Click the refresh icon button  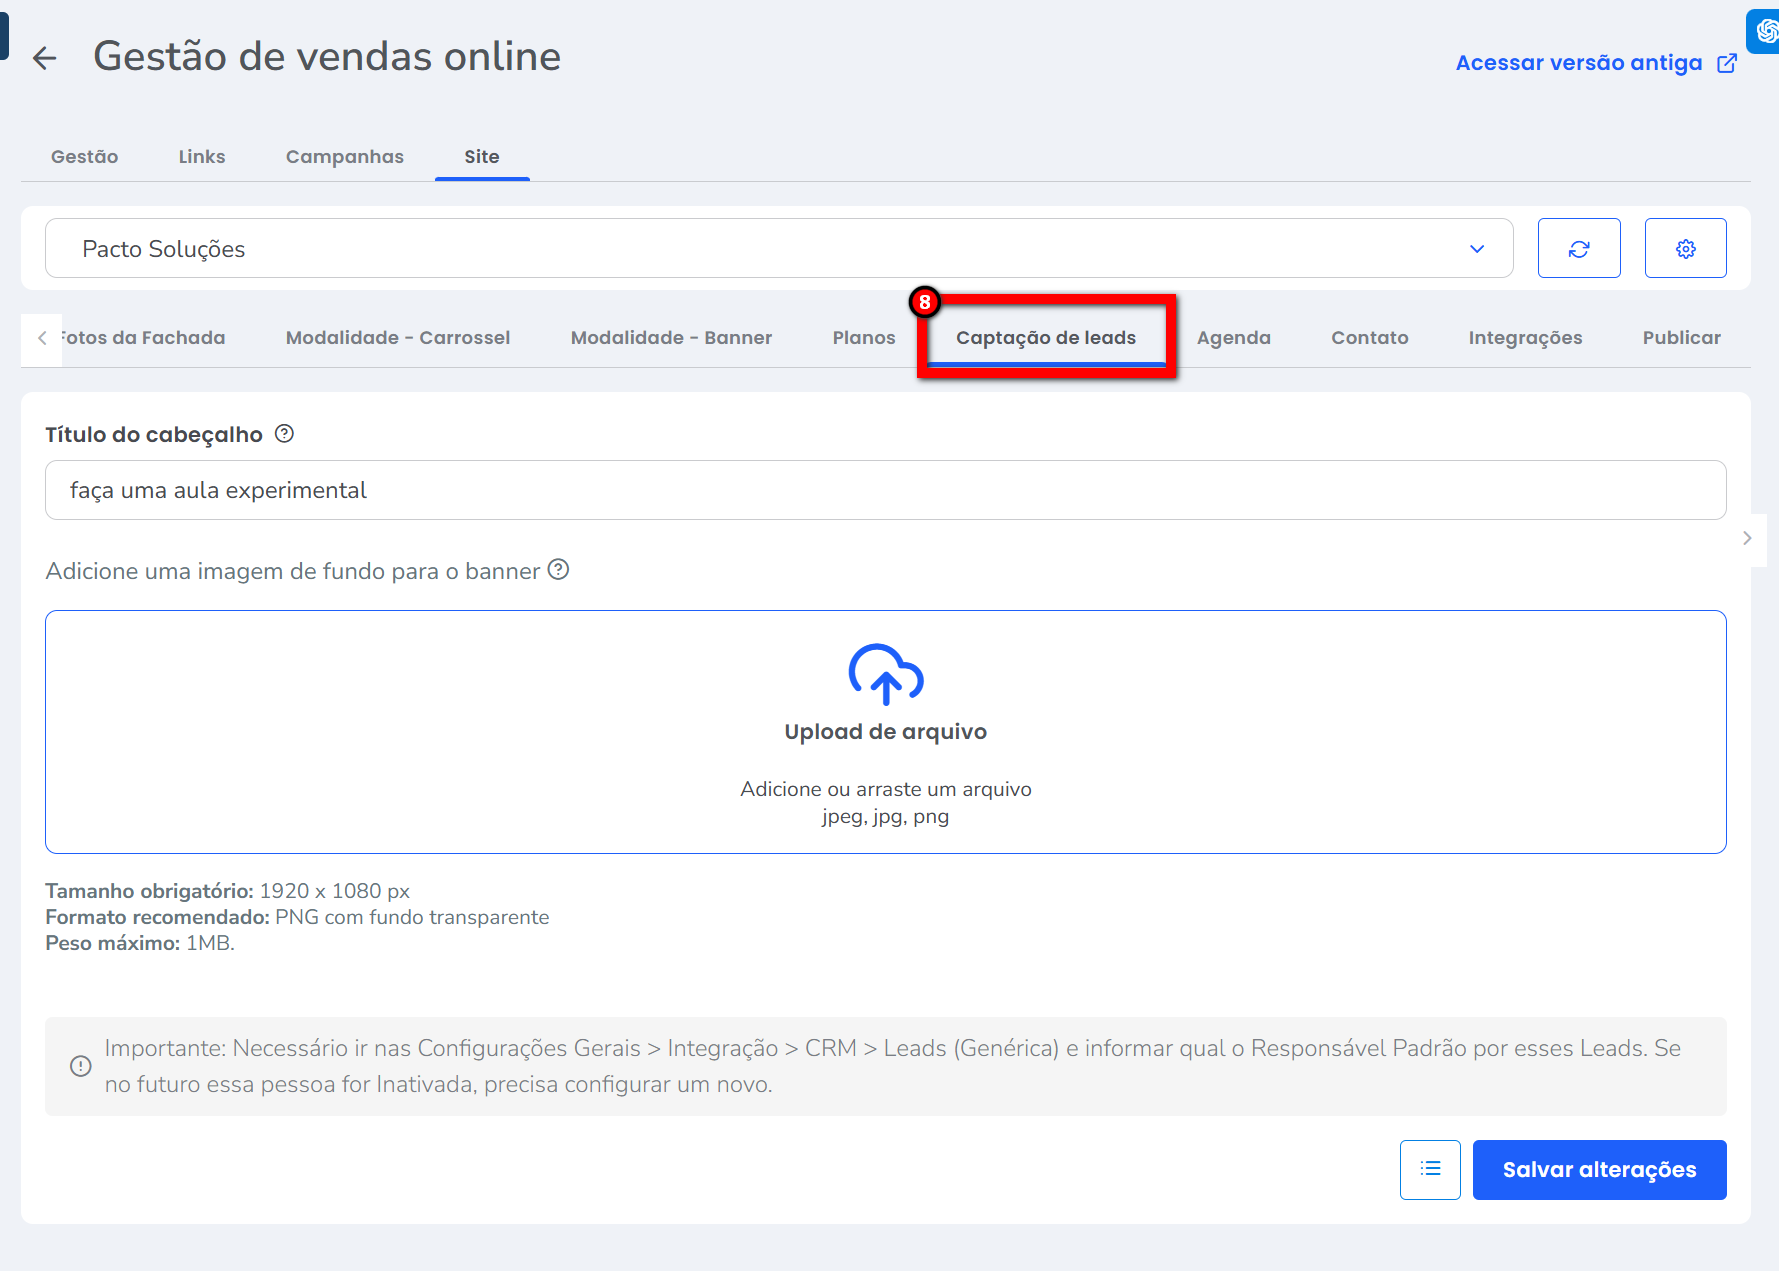pyautogui.click(x=1578, y=248)
